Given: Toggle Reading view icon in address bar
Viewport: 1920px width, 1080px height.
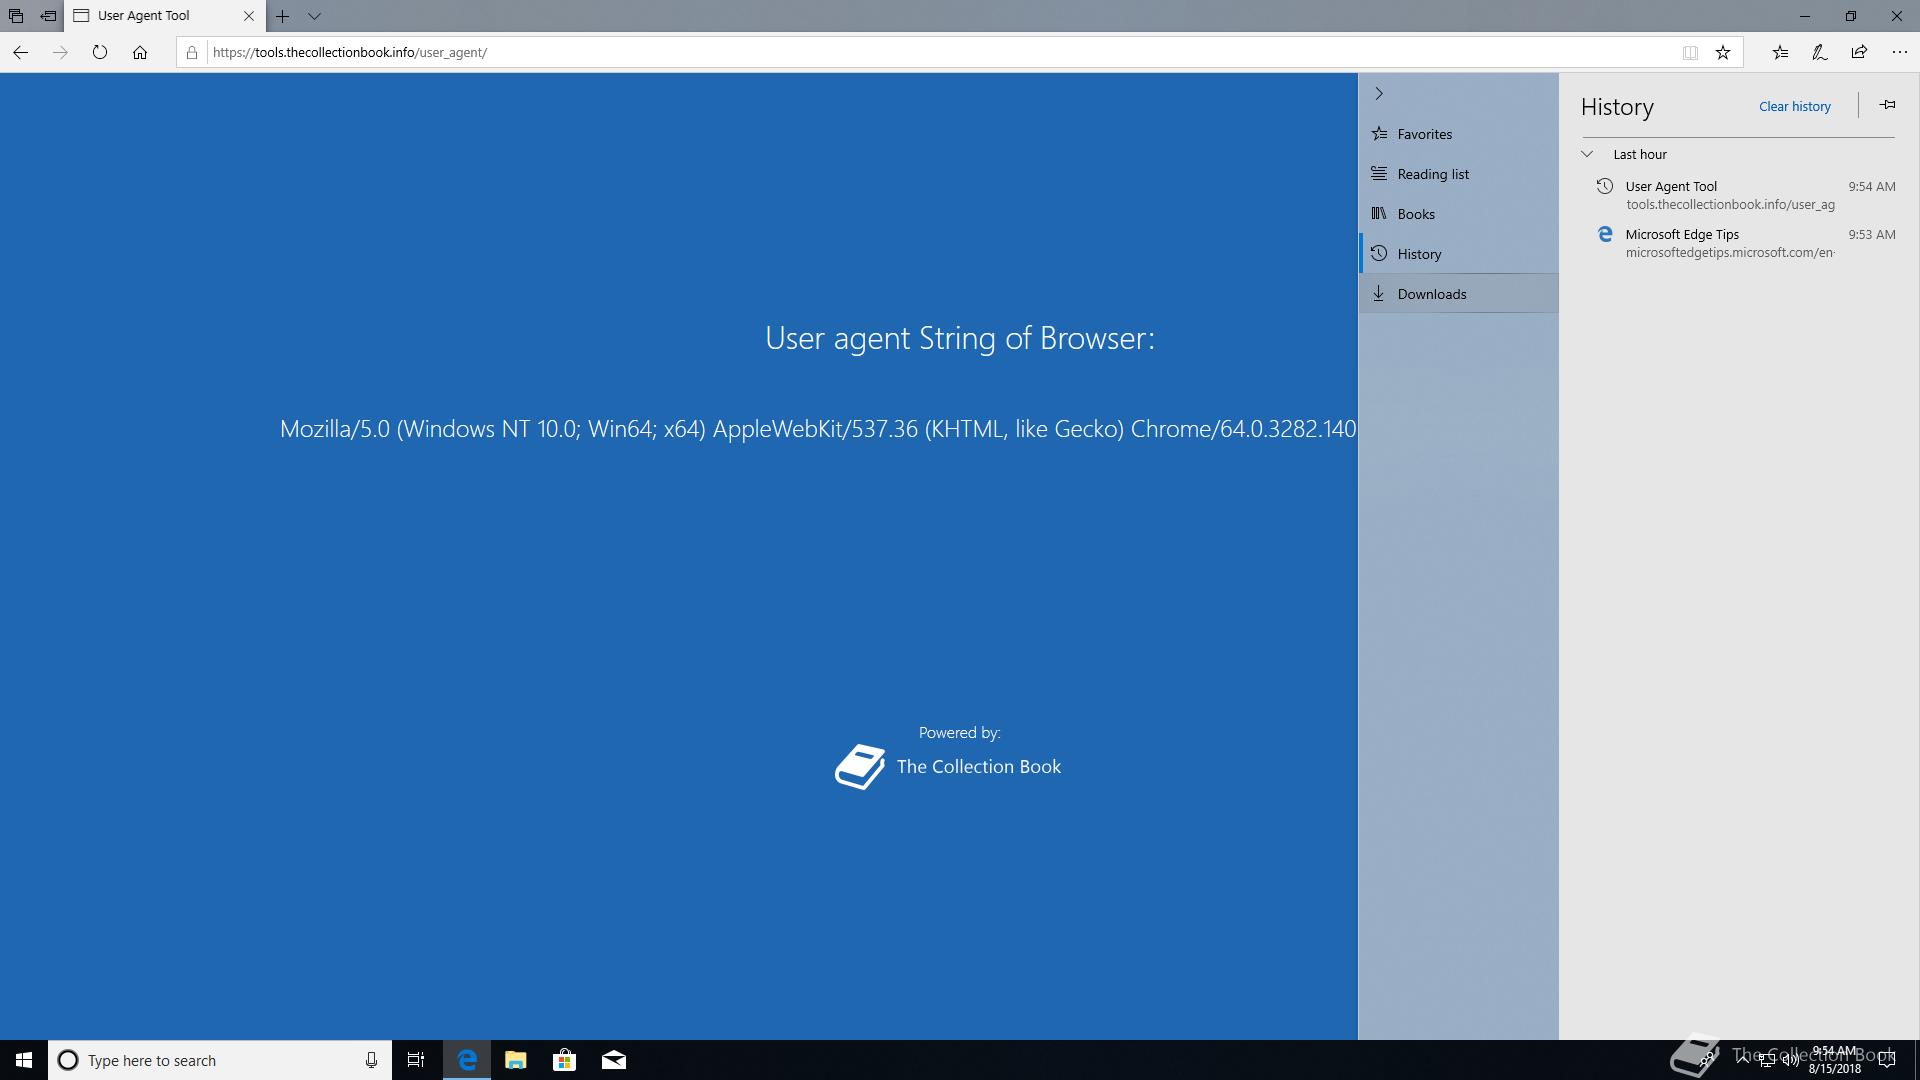Looking at the screenshot, I should [1690, 52].
